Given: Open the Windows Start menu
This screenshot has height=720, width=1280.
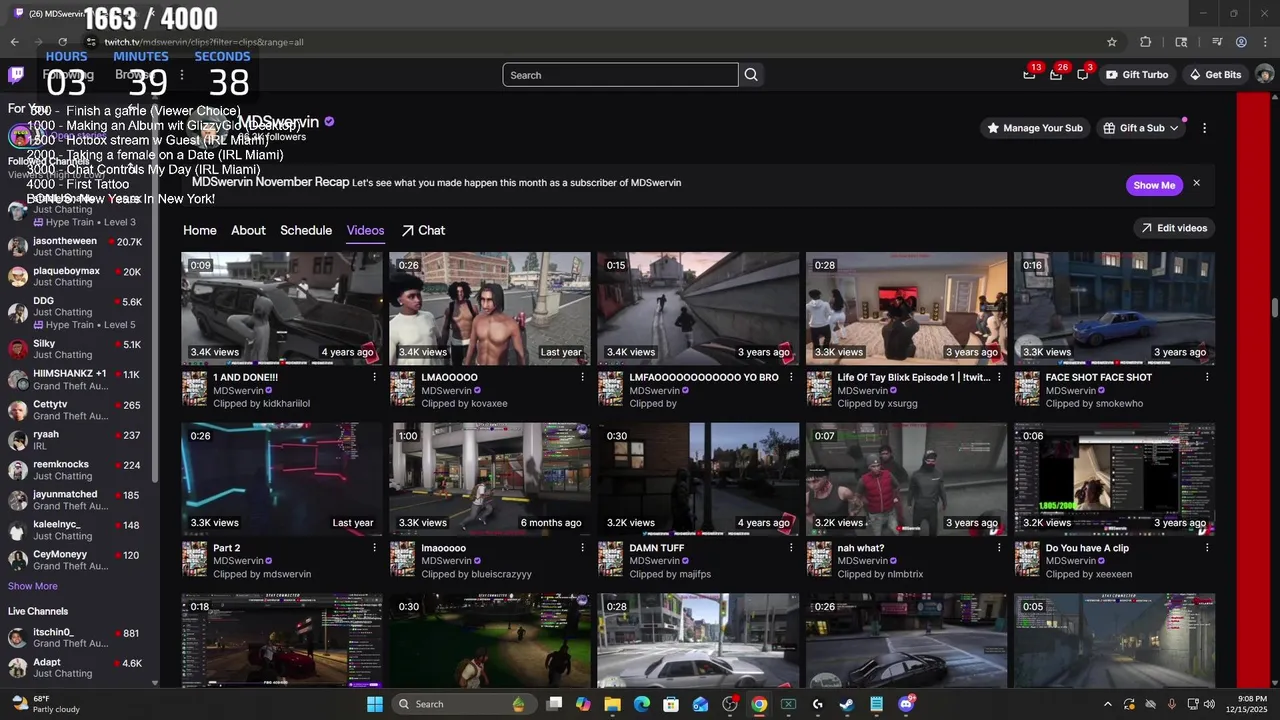Looking at the screenshot, I should pos(374,704).
